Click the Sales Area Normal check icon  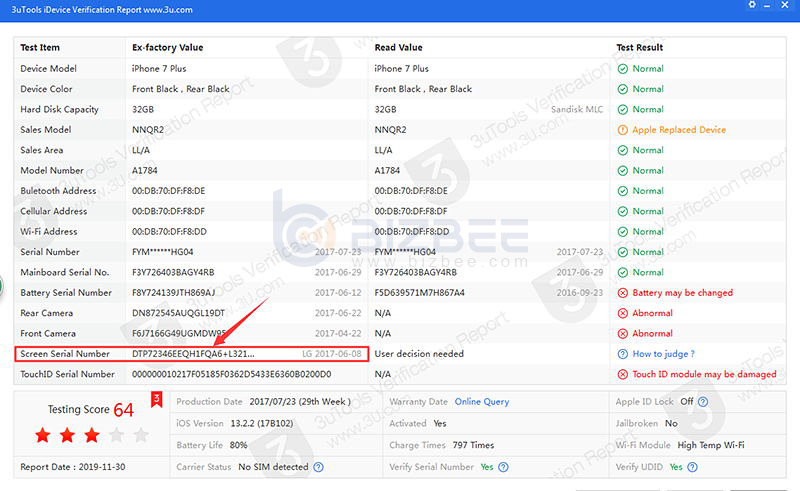(622, 151)
